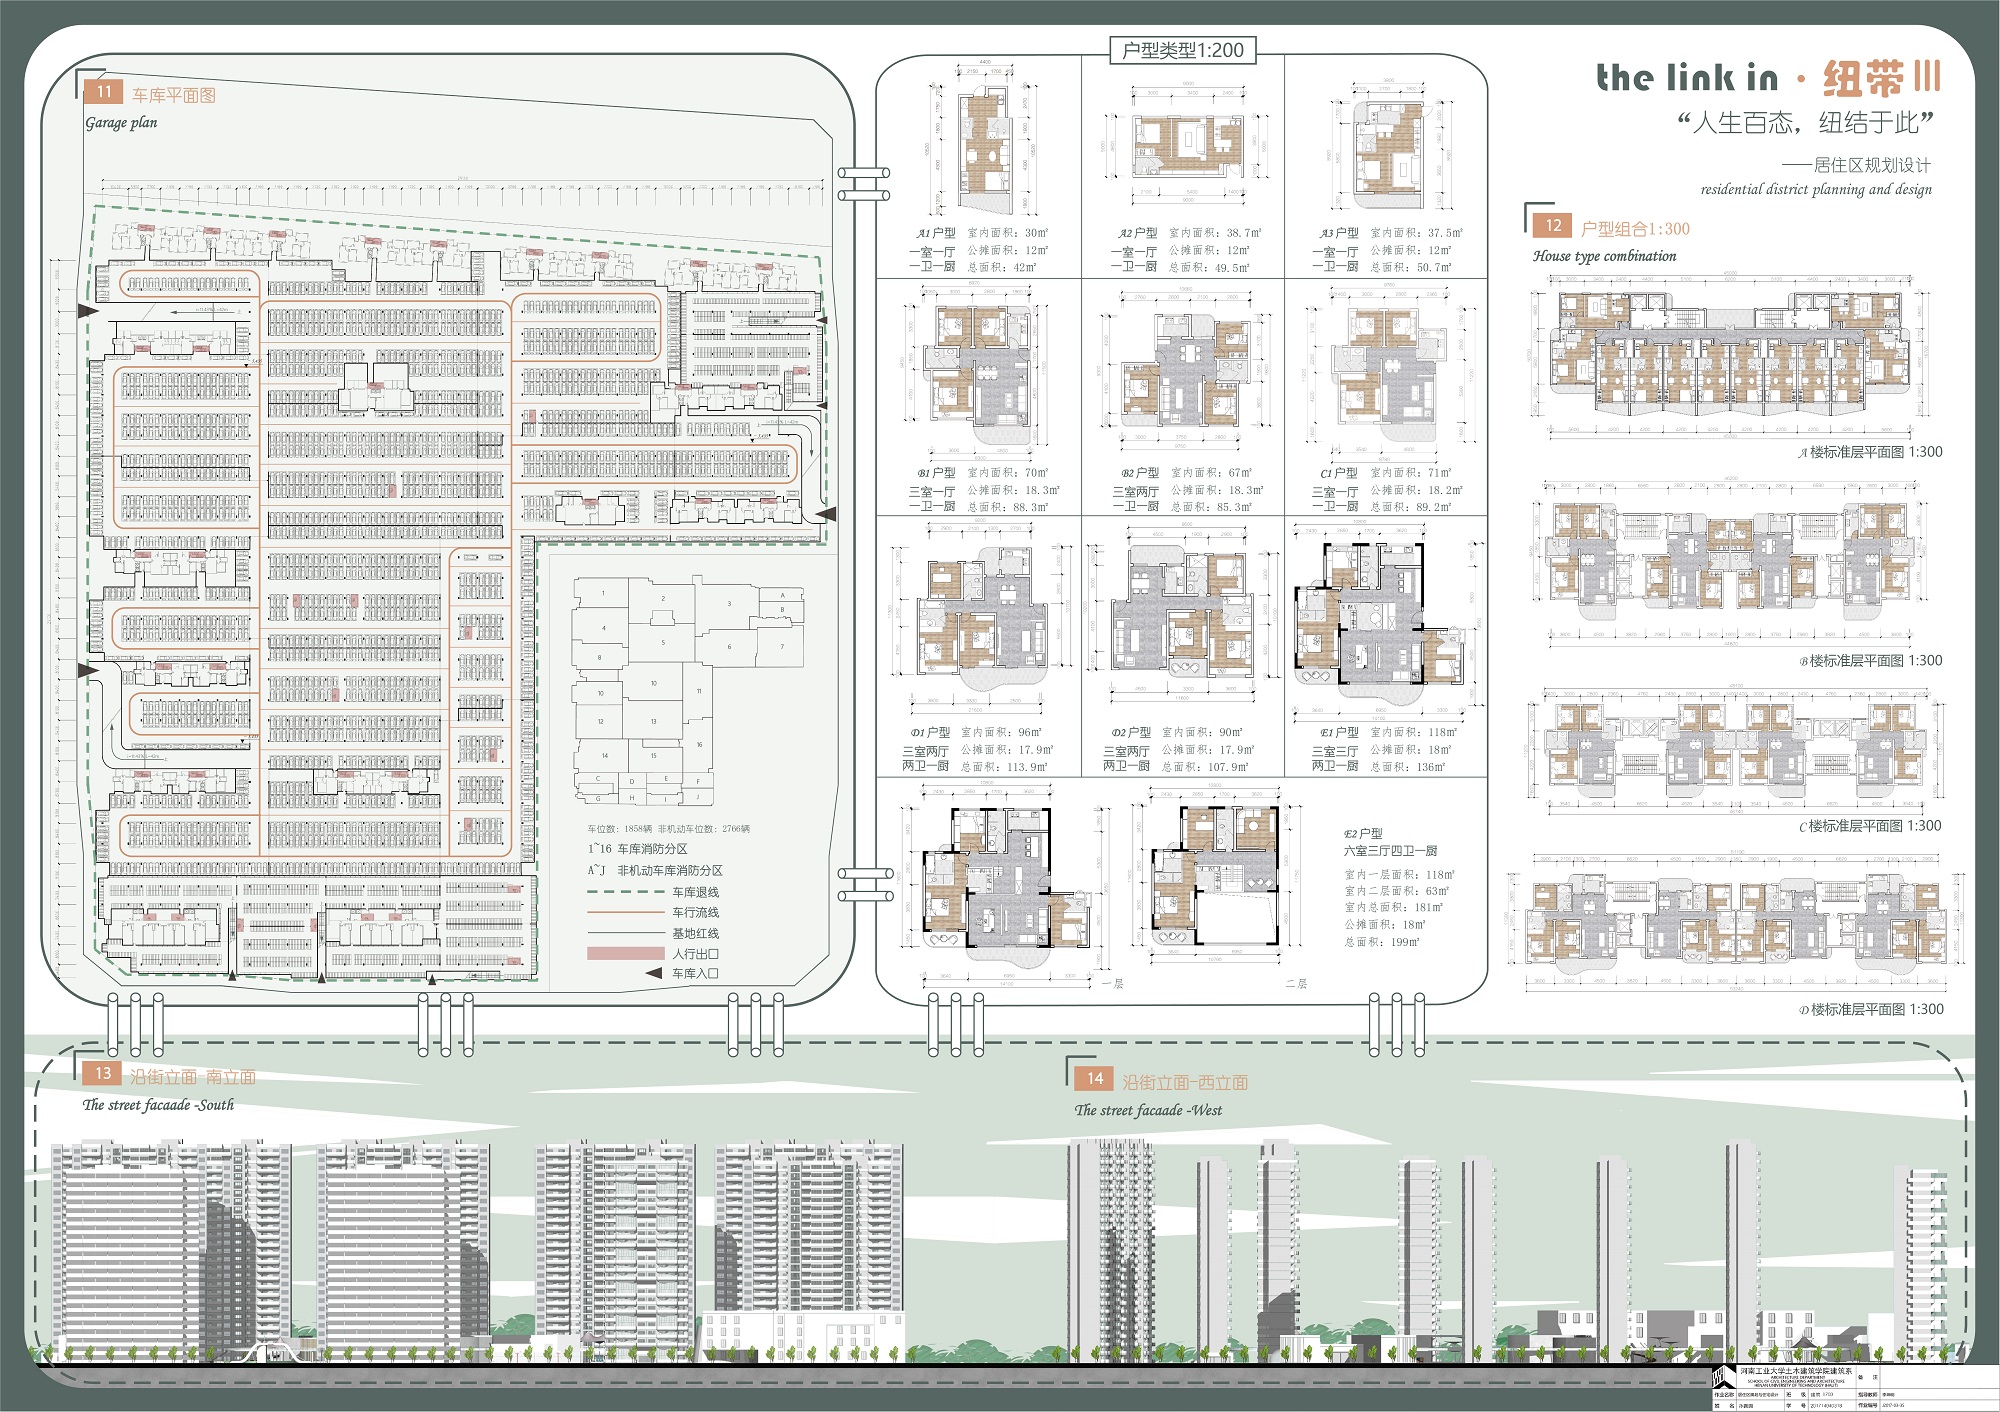Viewport: 2000px width, 1412px height.
Task: Select the pink pedestrian exit legend swatch
Action: (625, 954)
